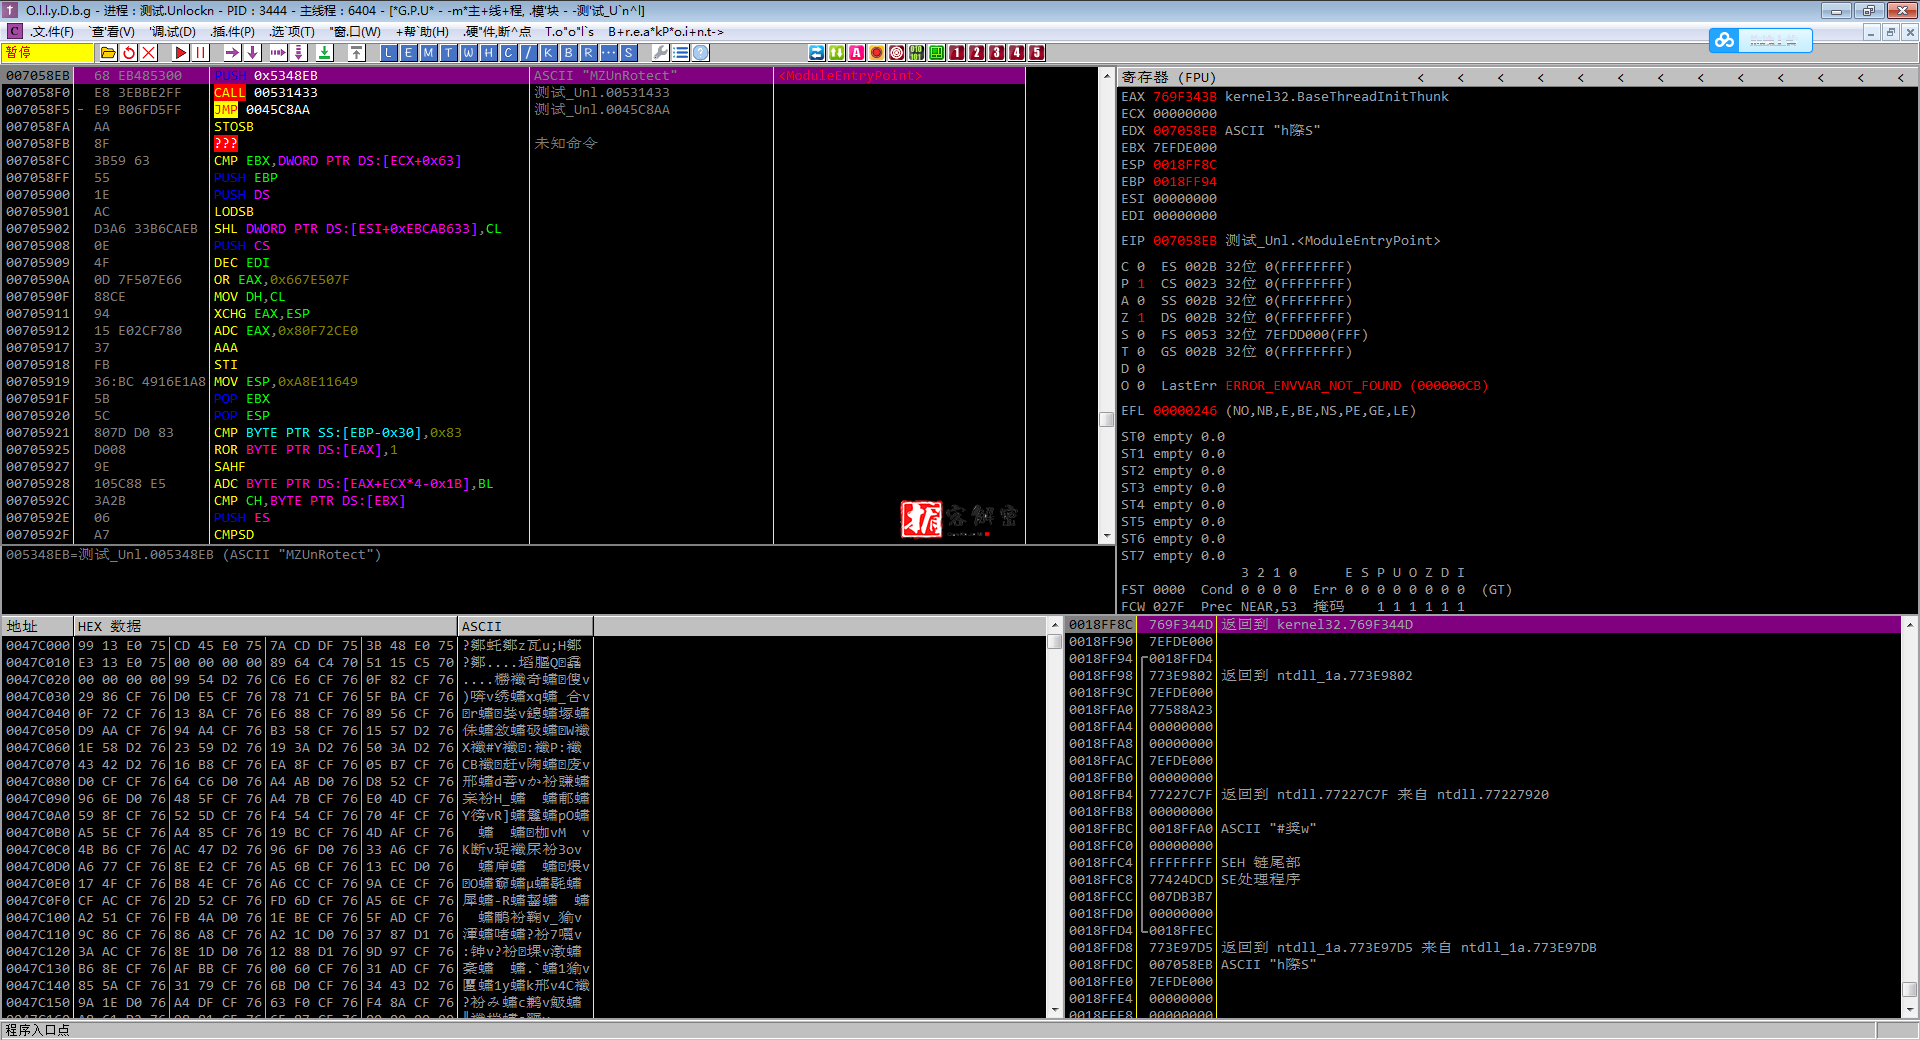This screenshot has height=1040, width=1920.
Task: Show Handles window with the H button
Action: tap(489, 53)
